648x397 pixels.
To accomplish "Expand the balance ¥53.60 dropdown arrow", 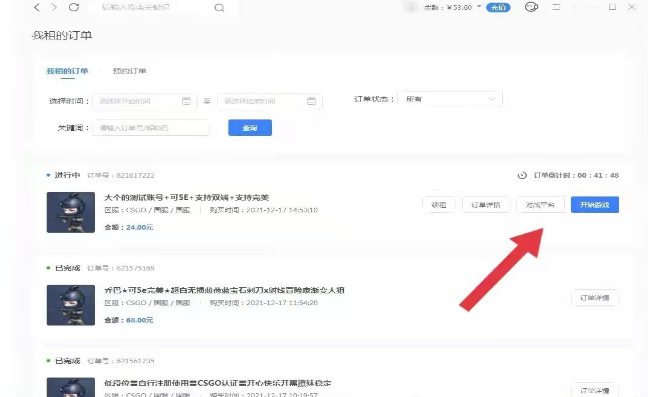I will tap(479, 7).
